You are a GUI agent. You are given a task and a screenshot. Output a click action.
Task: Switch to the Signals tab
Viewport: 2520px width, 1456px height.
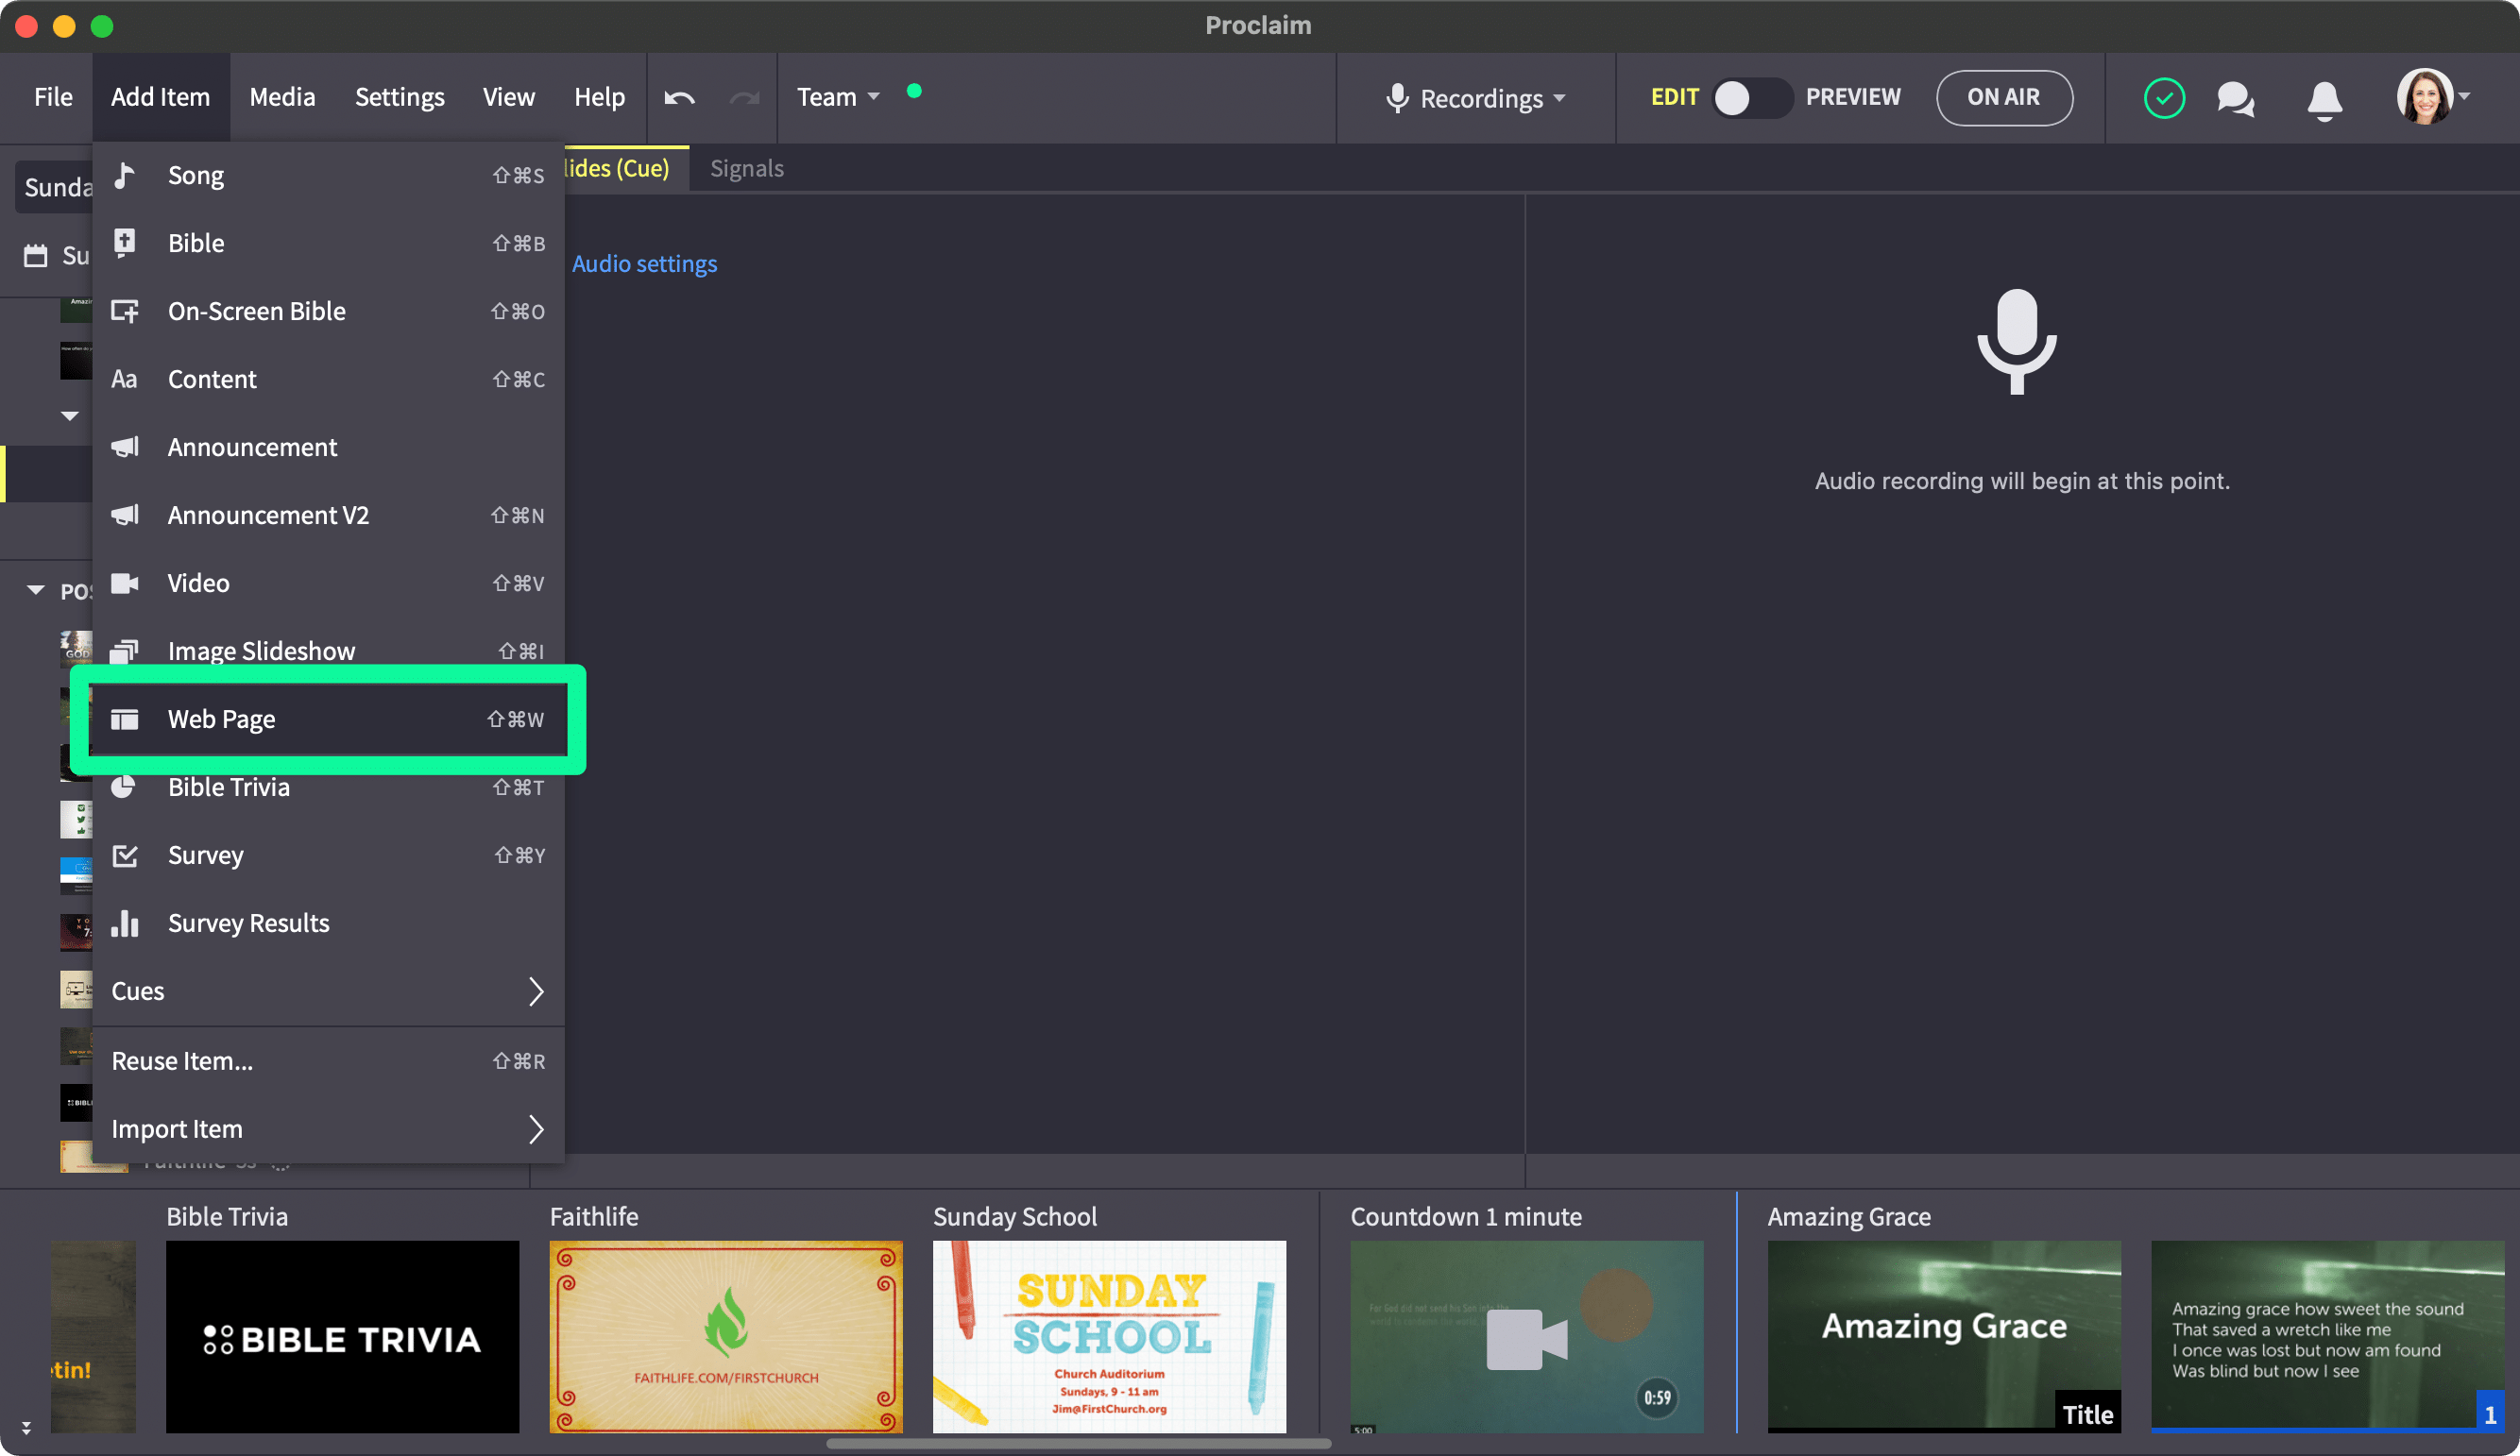746,168
